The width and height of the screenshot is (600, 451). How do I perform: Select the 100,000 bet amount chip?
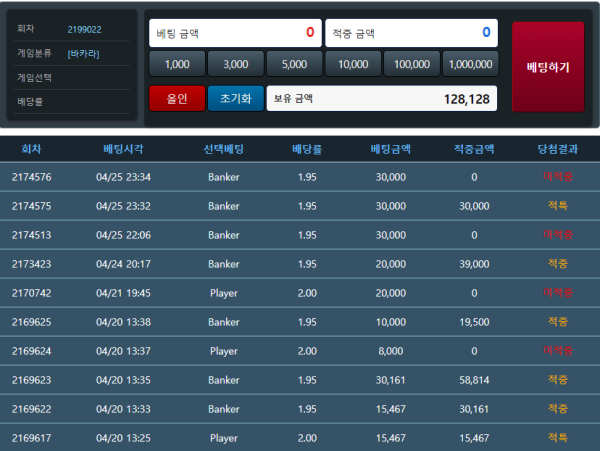(x=412, y=64)
